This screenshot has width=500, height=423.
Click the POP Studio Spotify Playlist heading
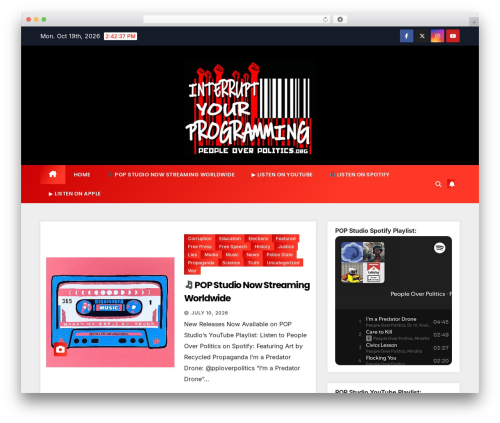coord(376,231)
